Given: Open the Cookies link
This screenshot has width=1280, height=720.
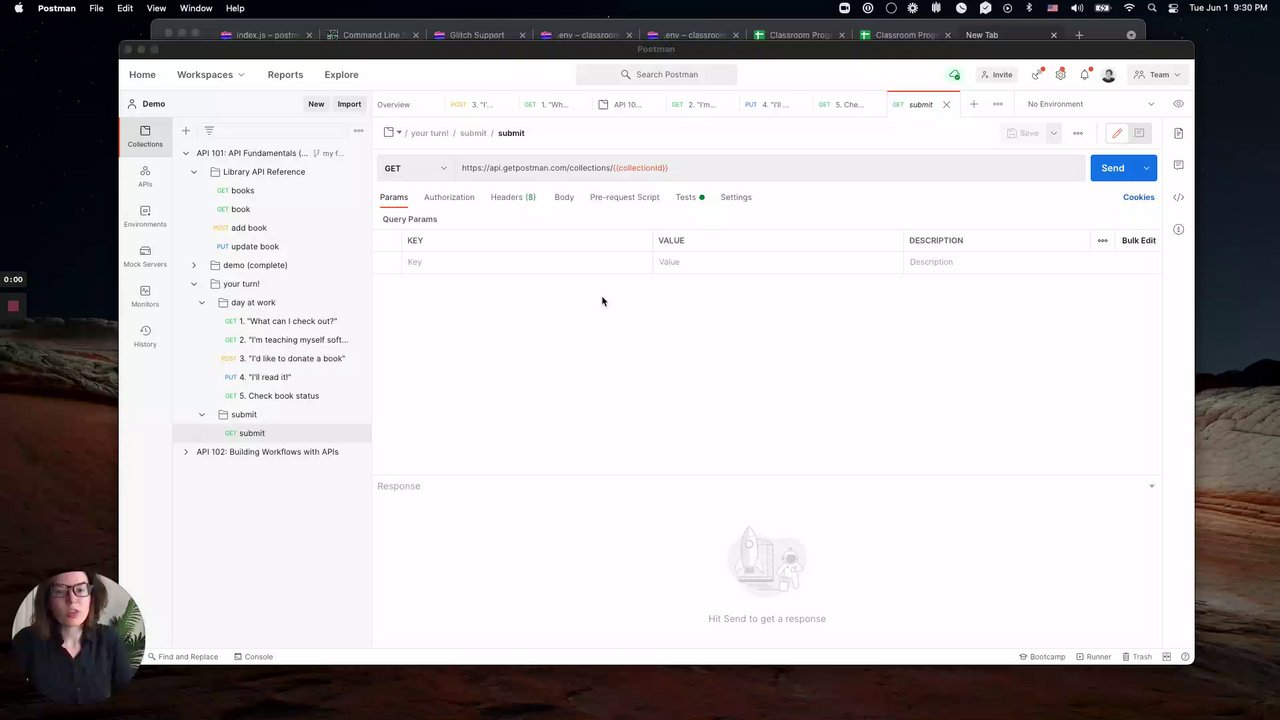Looking at the screenshot, I should coord(1138,197).
